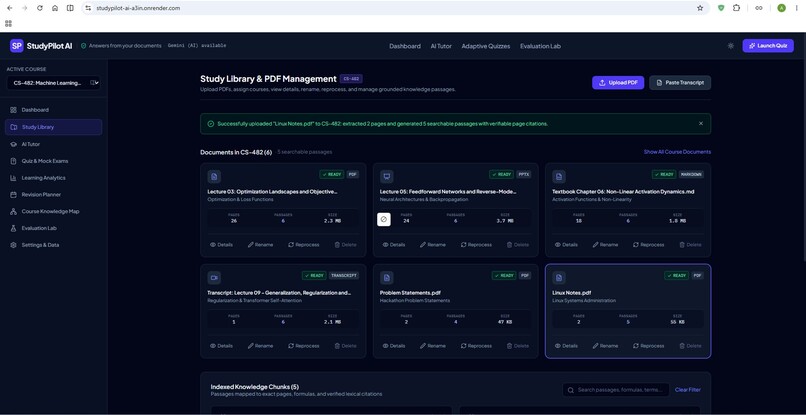
Task: Select Study Library in the sidebar
Action: click(53, 127)
